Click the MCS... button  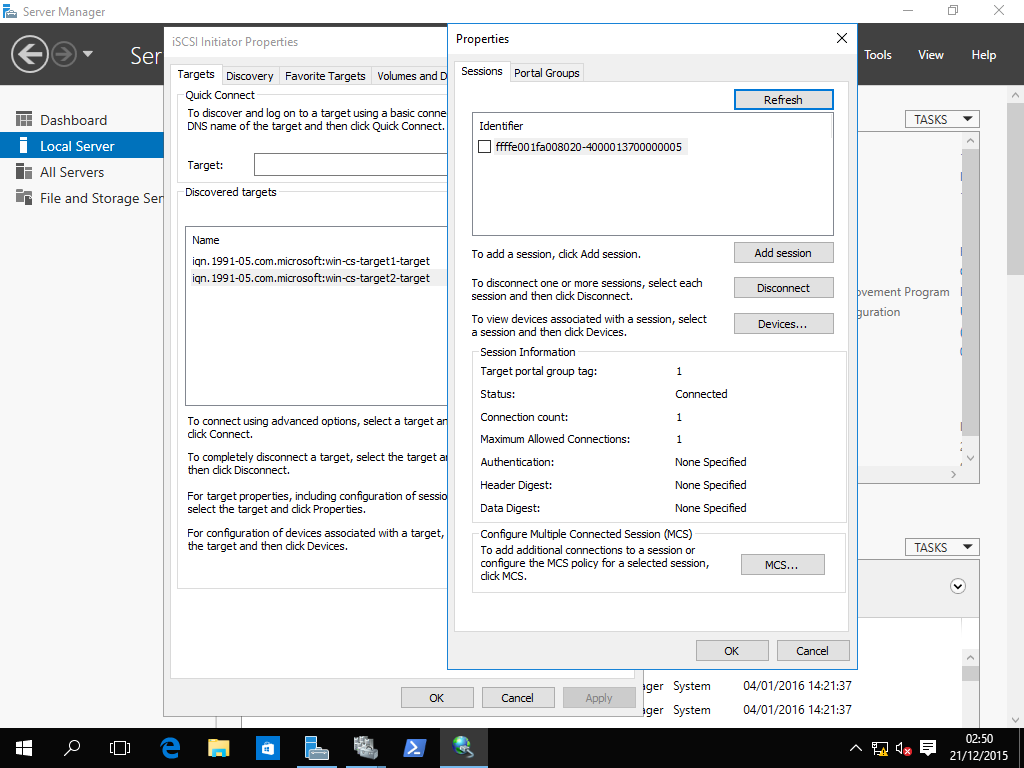[782, 565]
